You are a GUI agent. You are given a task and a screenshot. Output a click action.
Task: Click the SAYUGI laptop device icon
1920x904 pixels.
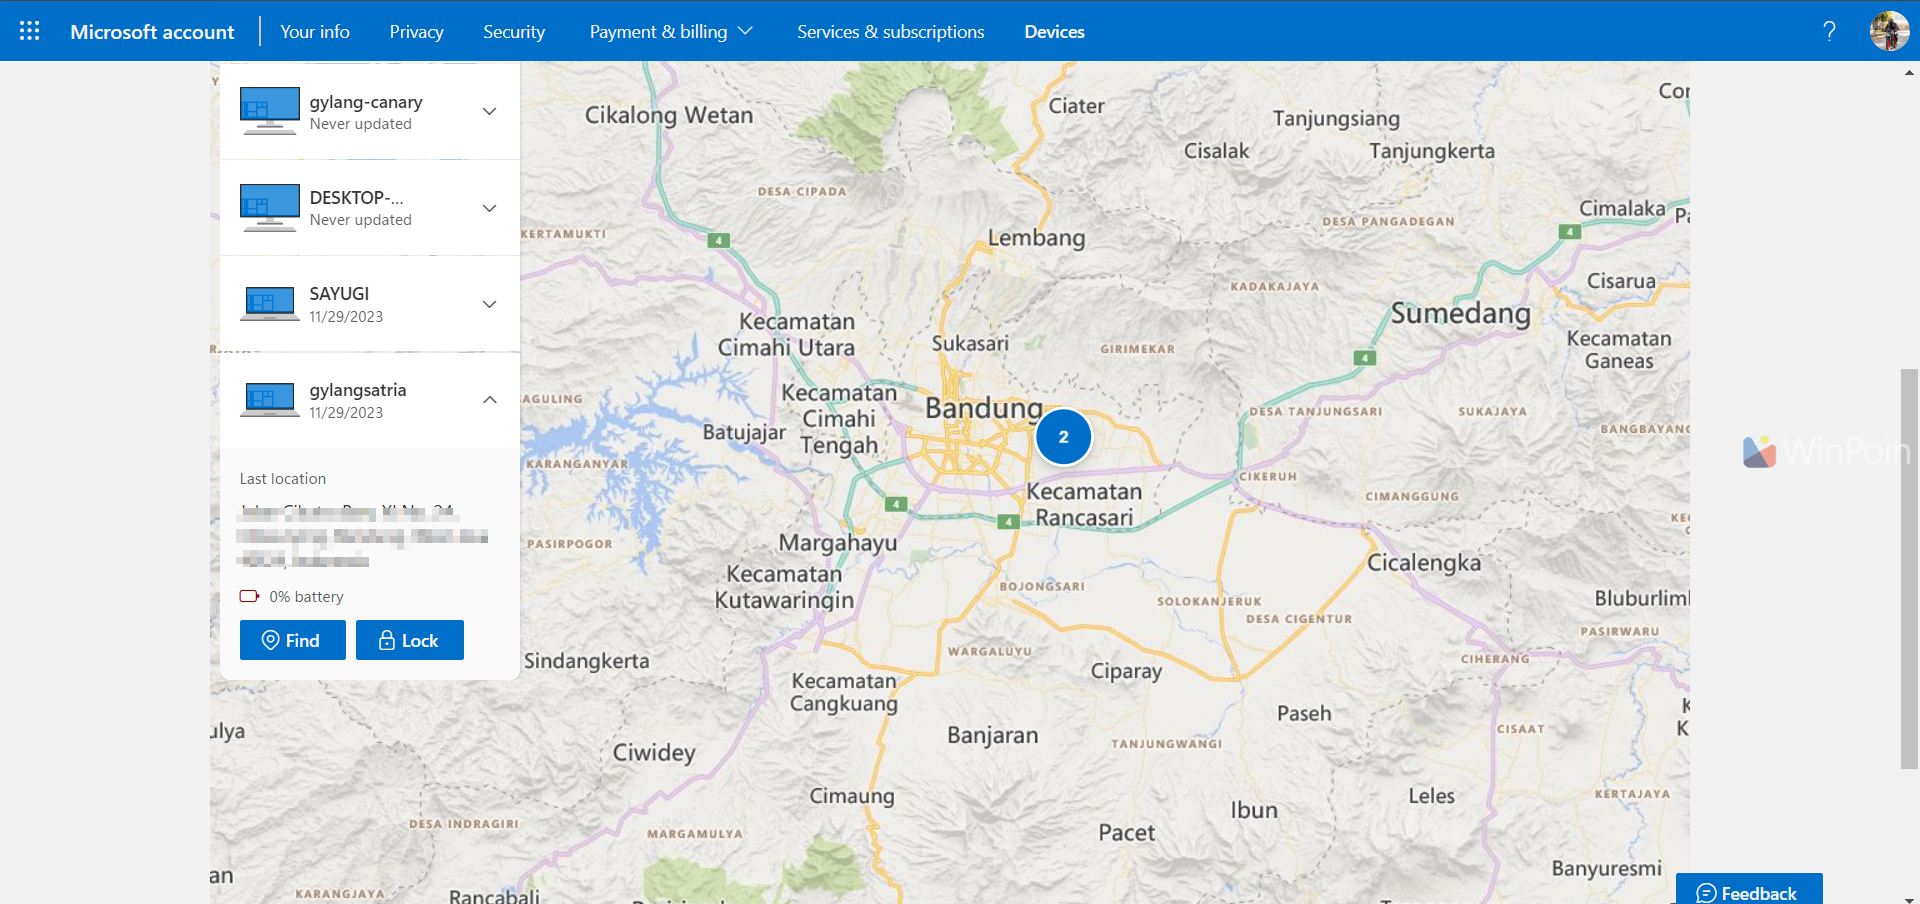coord(269,304)
